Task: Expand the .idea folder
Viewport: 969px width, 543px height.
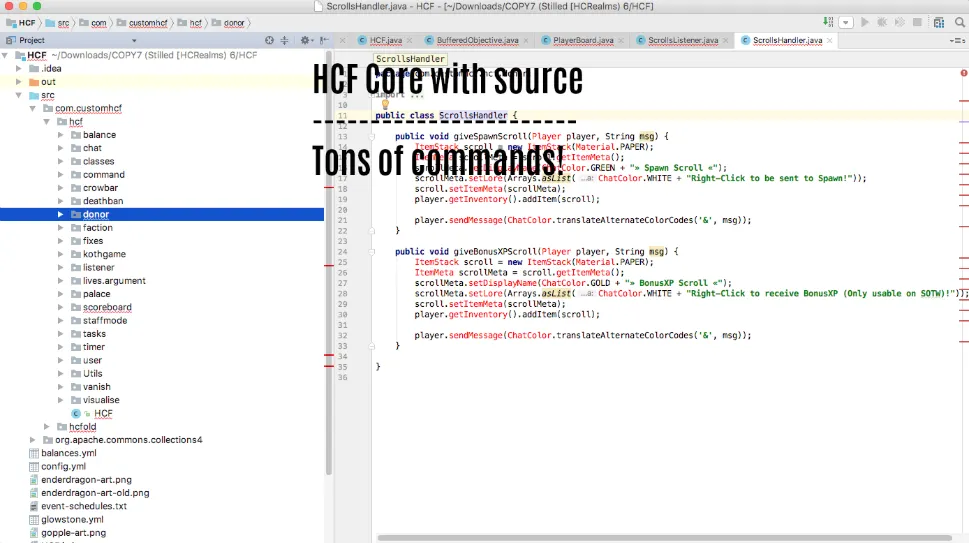Action: (19, 69)
